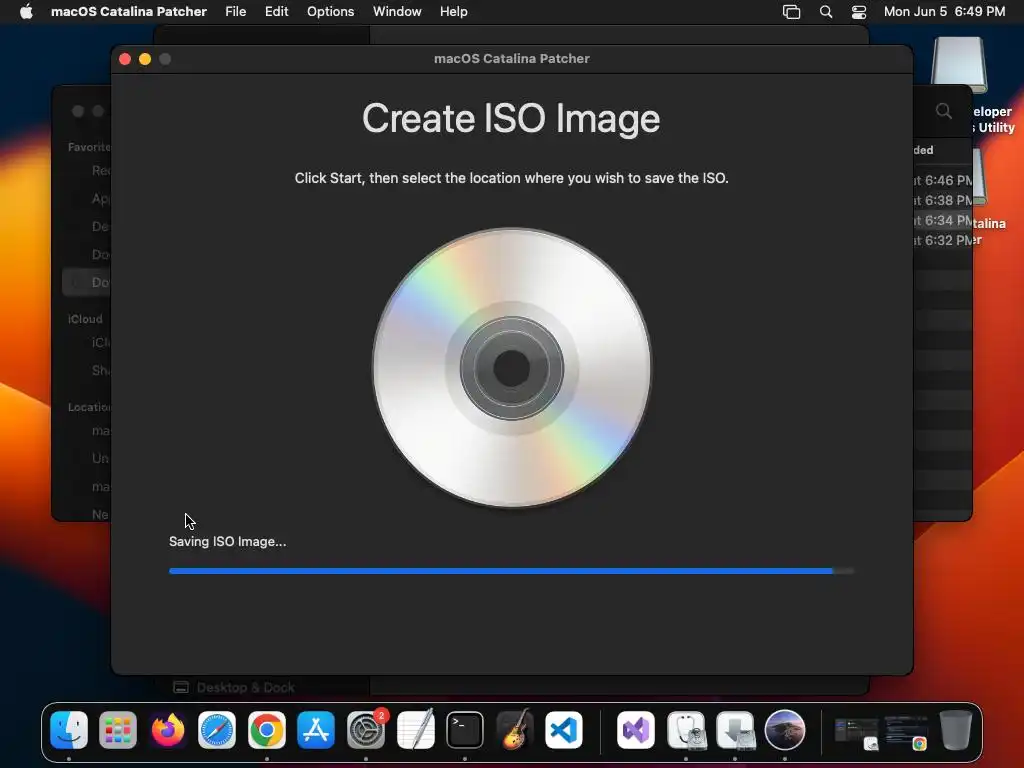Click the date and time in menu bar

point(944,12)
